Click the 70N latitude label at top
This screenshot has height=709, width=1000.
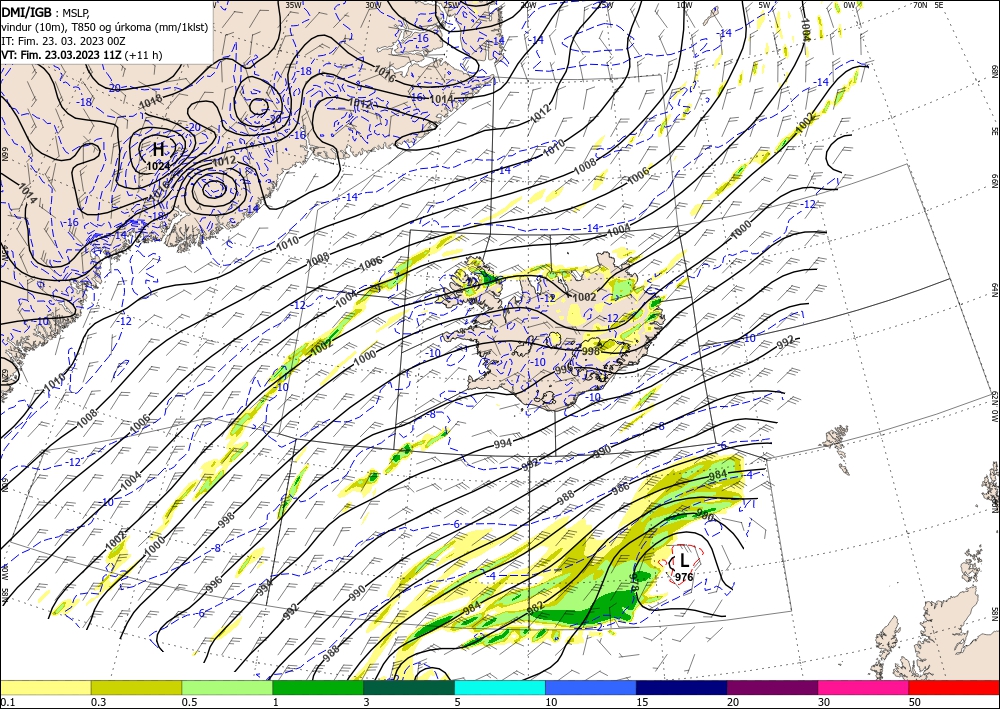920,5
